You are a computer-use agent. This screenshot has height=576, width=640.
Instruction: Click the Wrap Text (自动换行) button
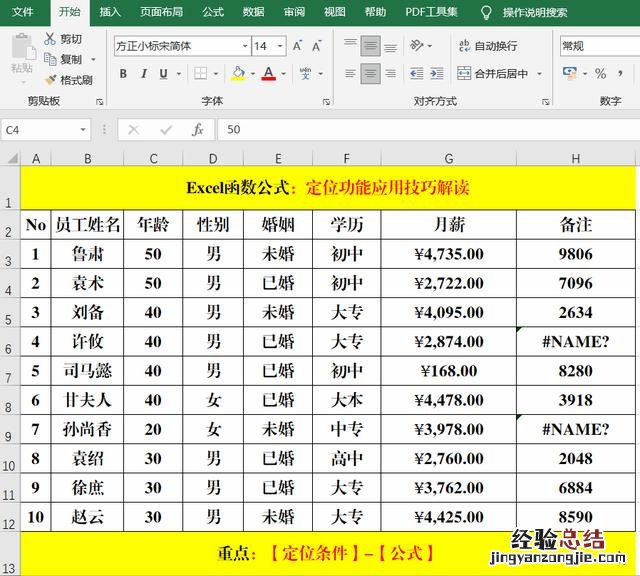tap(488, 46)
